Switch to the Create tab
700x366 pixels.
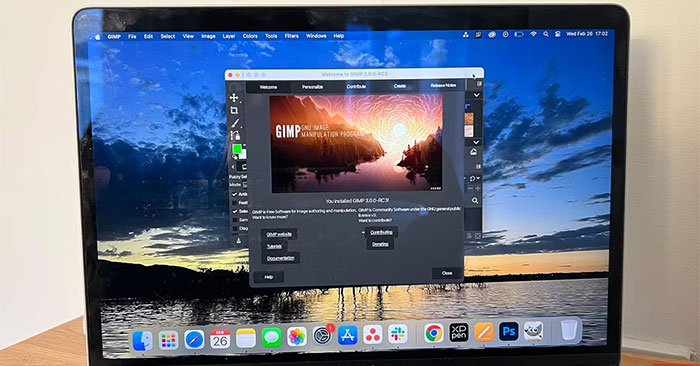(400, 86)
